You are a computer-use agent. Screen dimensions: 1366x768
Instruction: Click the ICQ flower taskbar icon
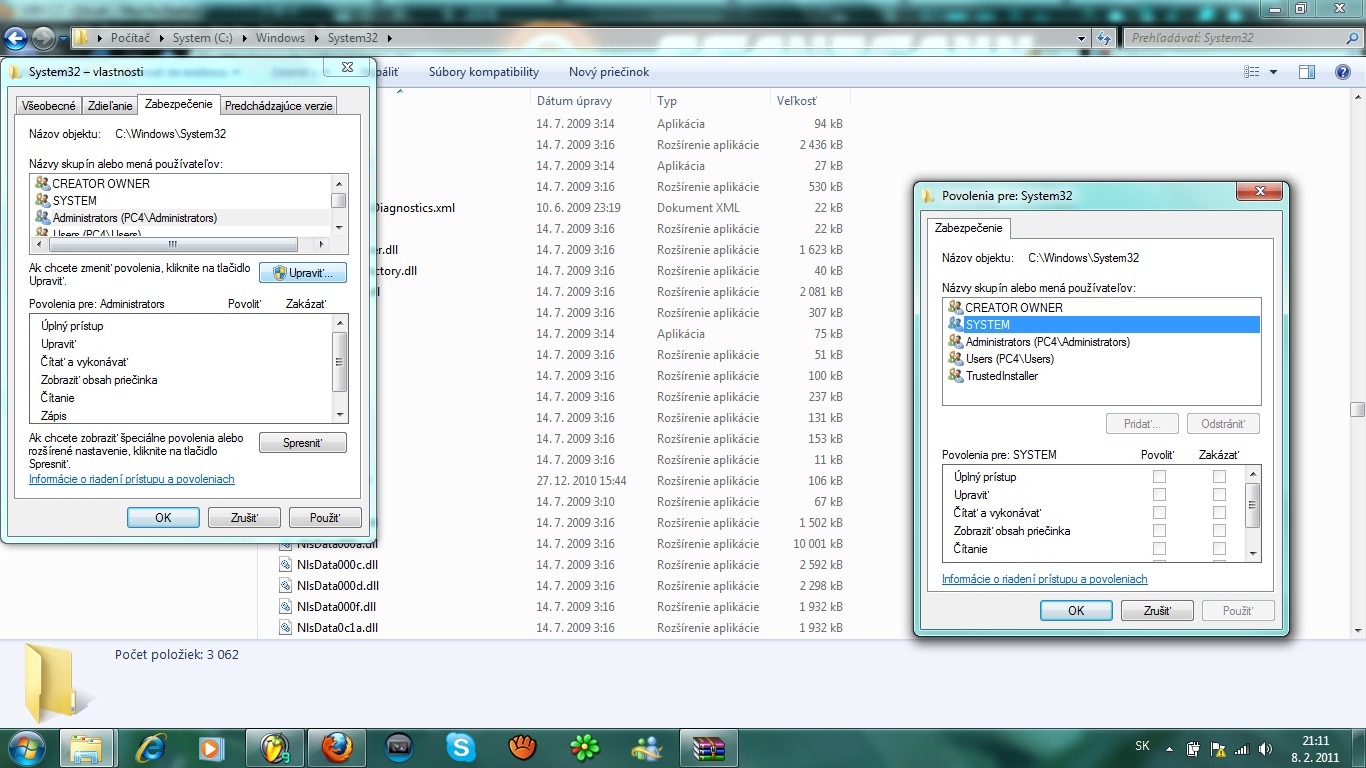[x=584, y=747]
